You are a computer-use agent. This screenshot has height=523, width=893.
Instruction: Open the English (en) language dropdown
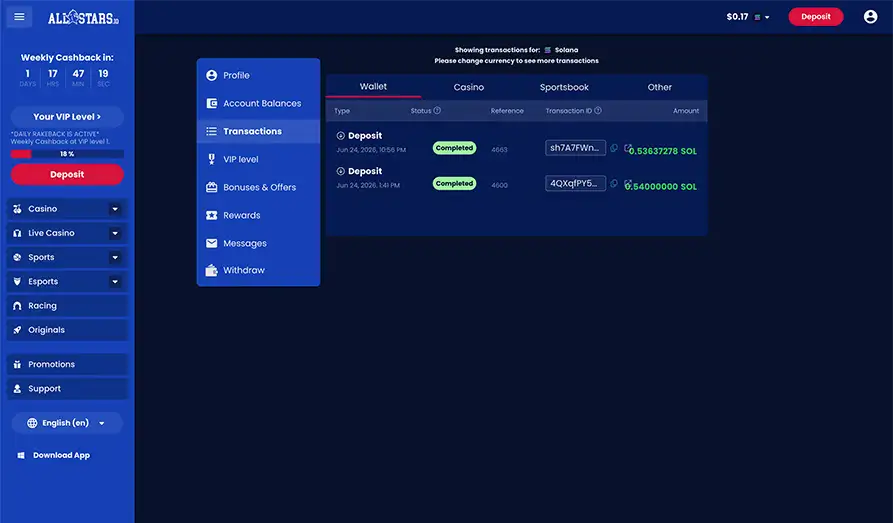coord(67,423)
